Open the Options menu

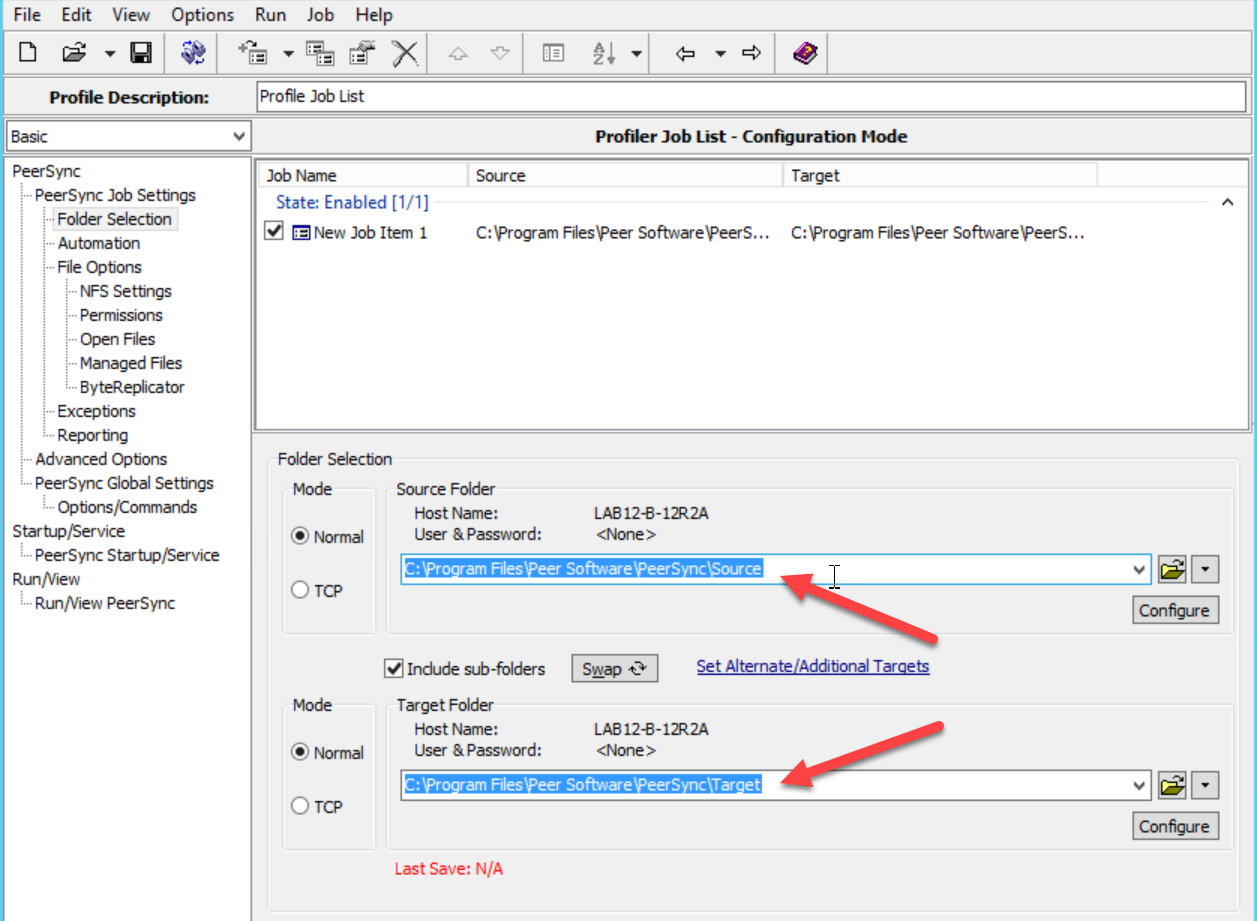coord(202,15)
